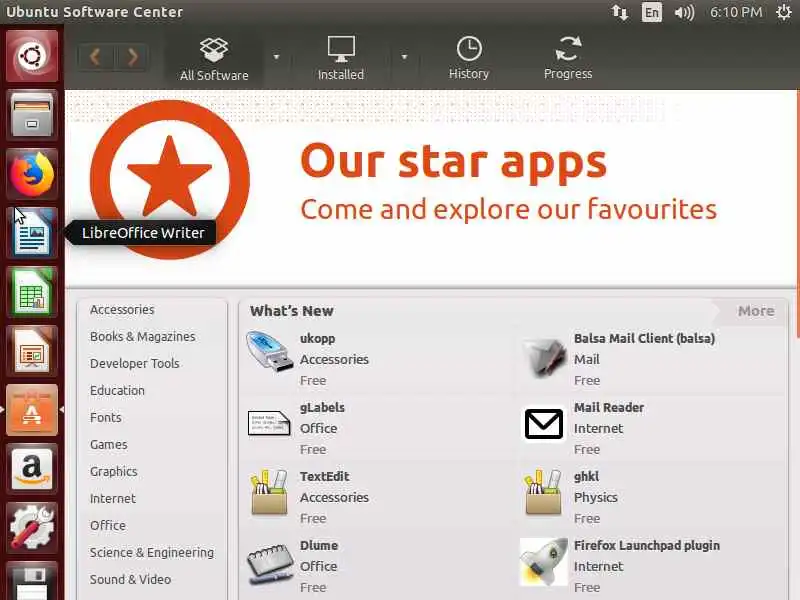Click the TextEdit app icon
This screenshot has width=800, height=600.
269,493
